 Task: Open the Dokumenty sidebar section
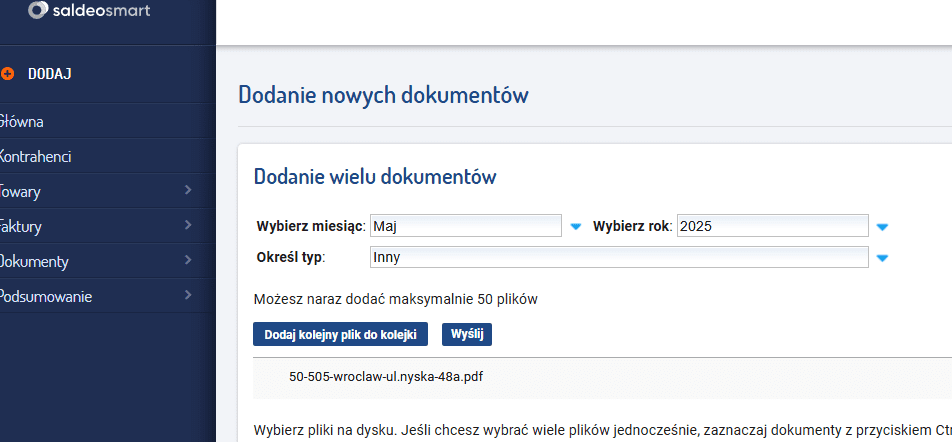[x=35, y=262]
